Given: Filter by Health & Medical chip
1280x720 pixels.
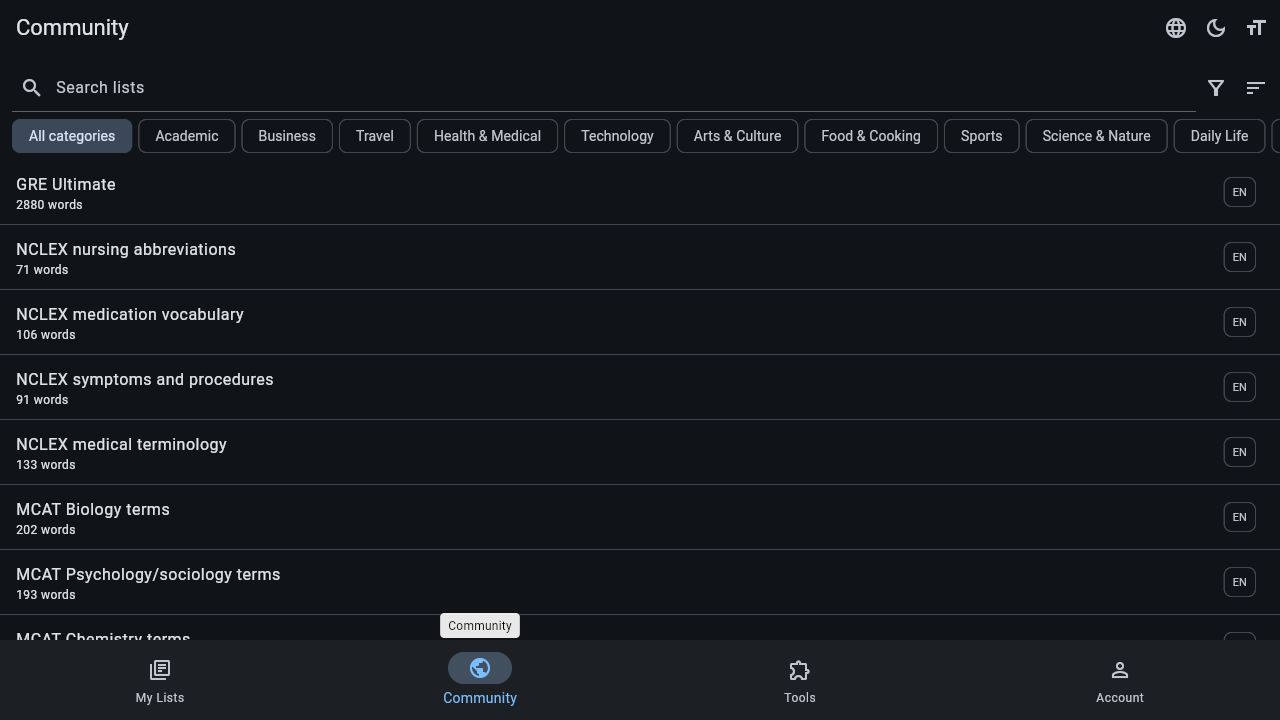Looking at the screenshot, I should (x=487, y=136).
